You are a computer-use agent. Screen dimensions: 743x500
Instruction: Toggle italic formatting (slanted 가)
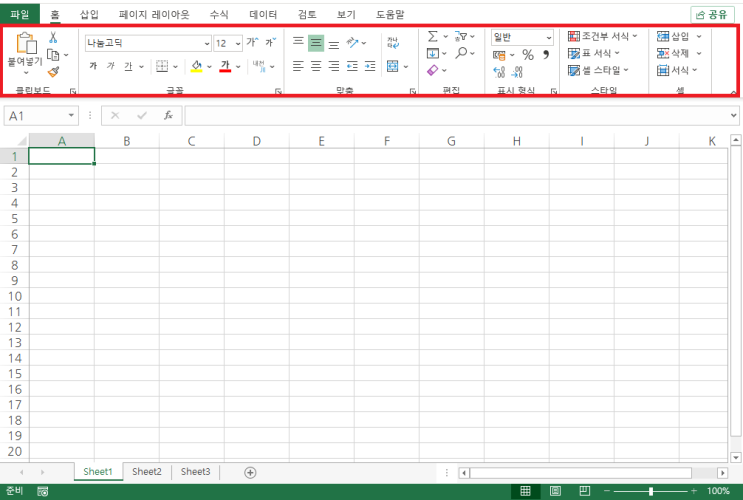coord(110,66)
